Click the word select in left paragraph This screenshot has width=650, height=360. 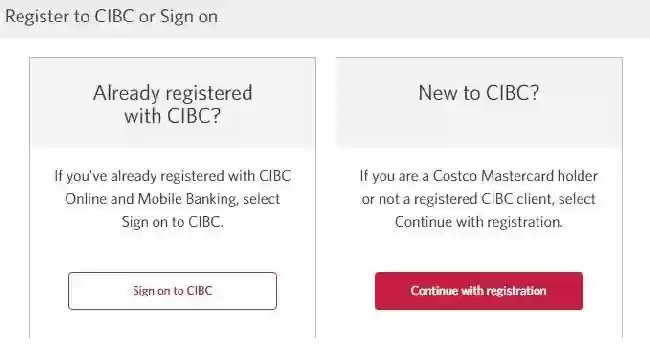point(262,199)
